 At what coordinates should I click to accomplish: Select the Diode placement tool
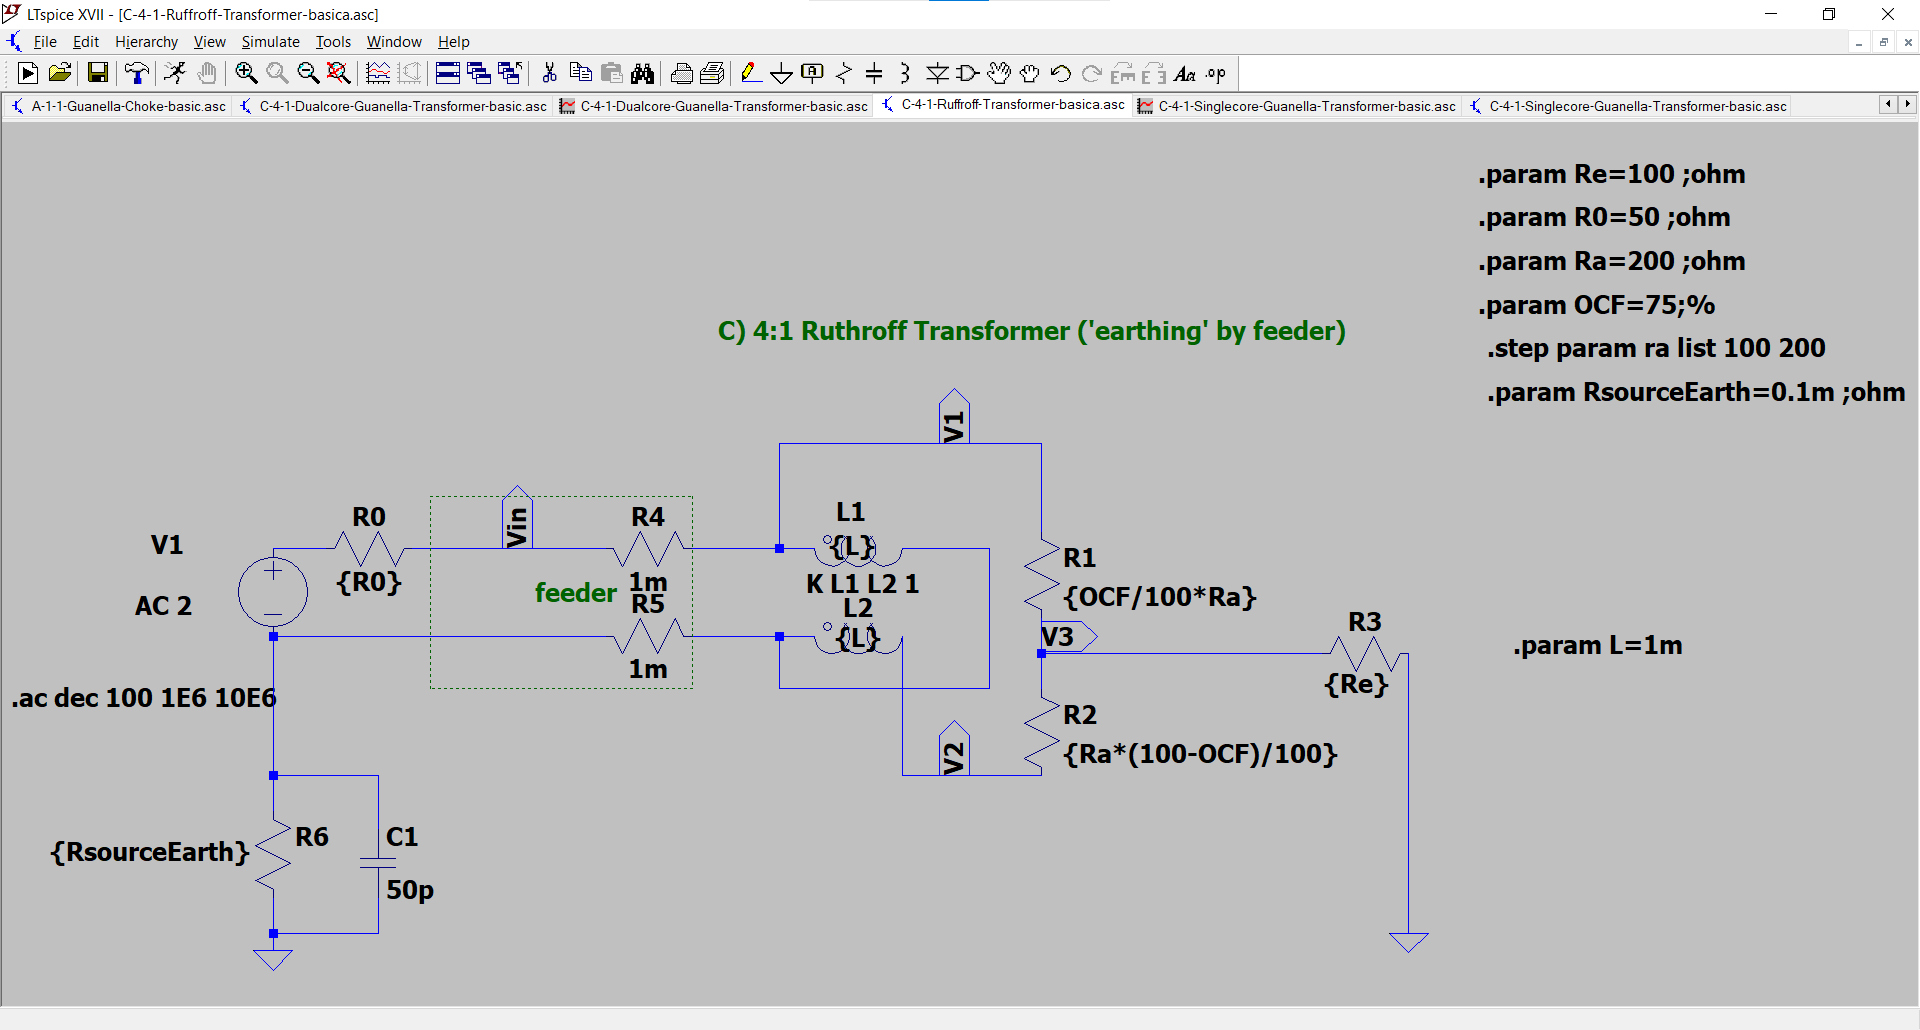click(x=937, y=73)
